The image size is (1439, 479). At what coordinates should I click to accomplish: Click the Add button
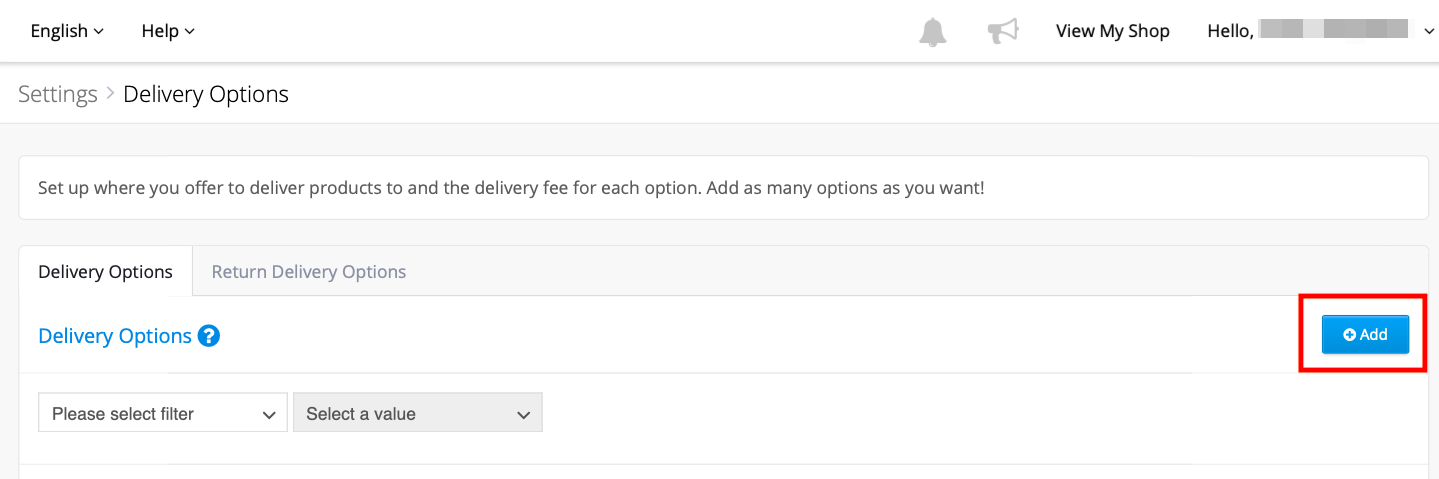(x=1365, y=335)
